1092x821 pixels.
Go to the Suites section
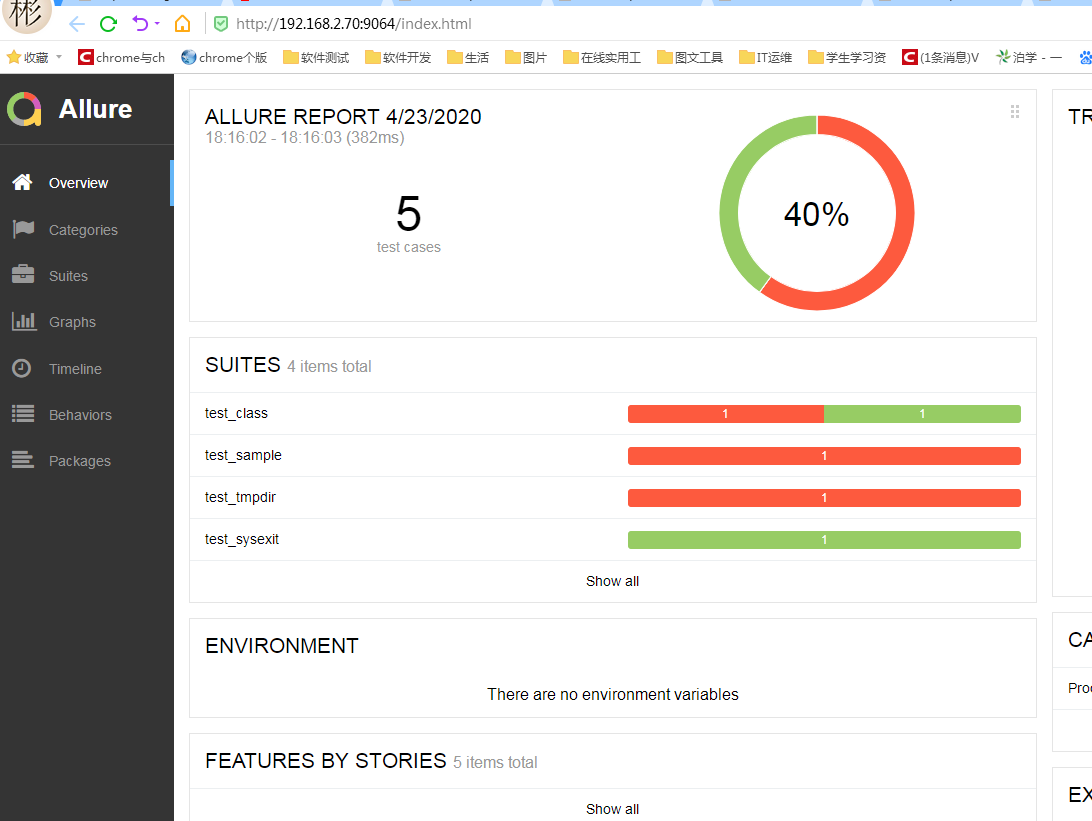pyautogui.click(x=86, y=276)
